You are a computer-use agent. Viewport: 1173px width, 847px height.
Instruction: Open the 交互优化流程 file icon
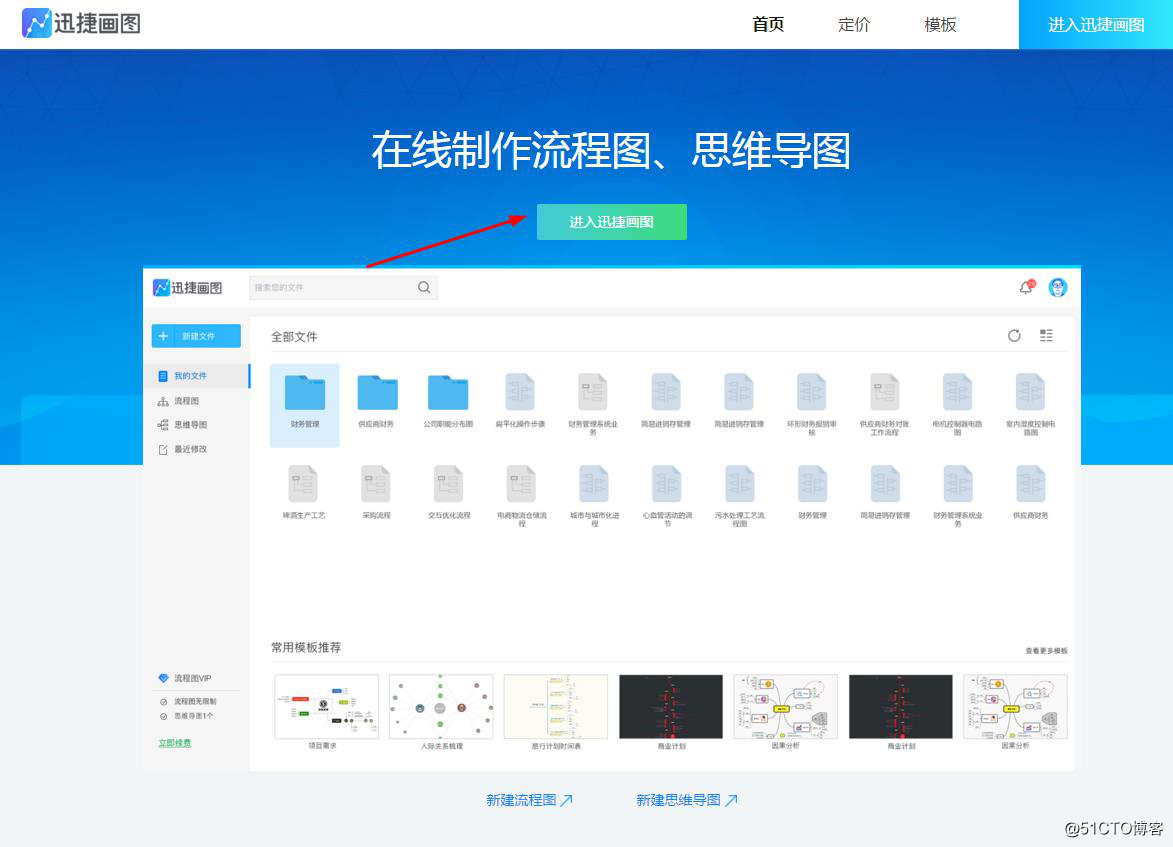pos(449,484)
